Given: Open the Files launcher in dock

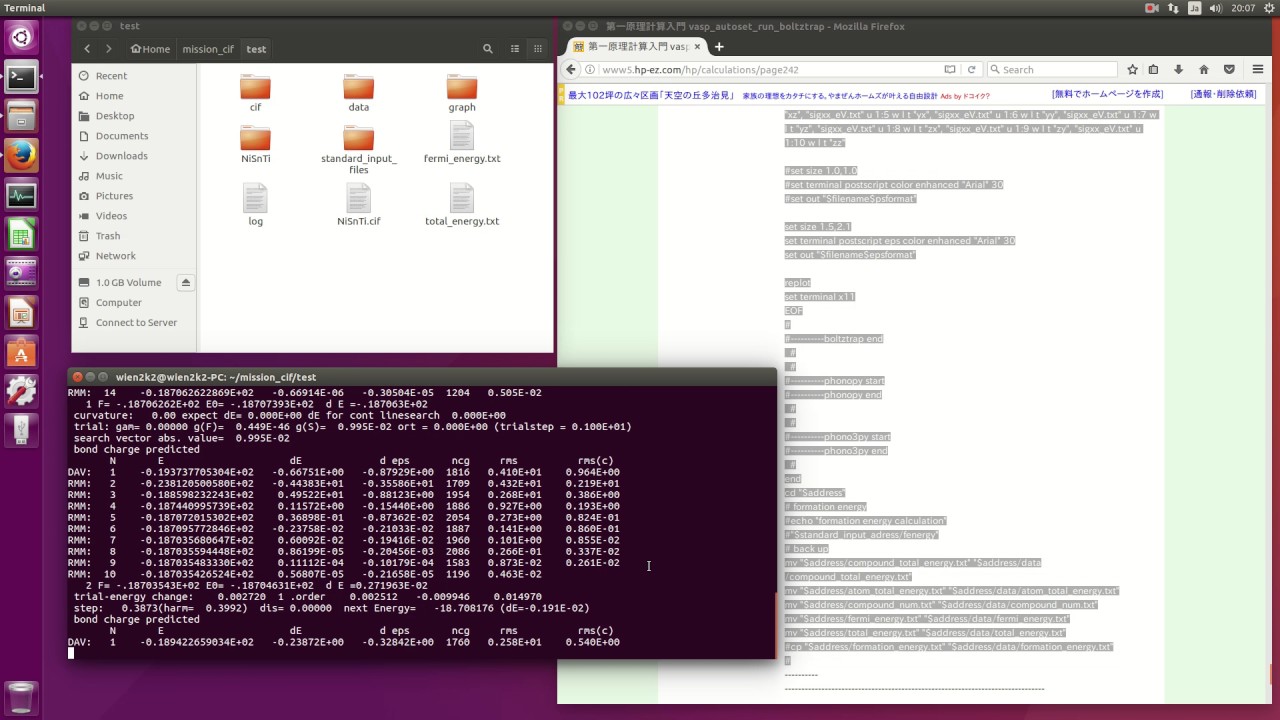Looking at the screenshot, I should click(x=21, y=116).
